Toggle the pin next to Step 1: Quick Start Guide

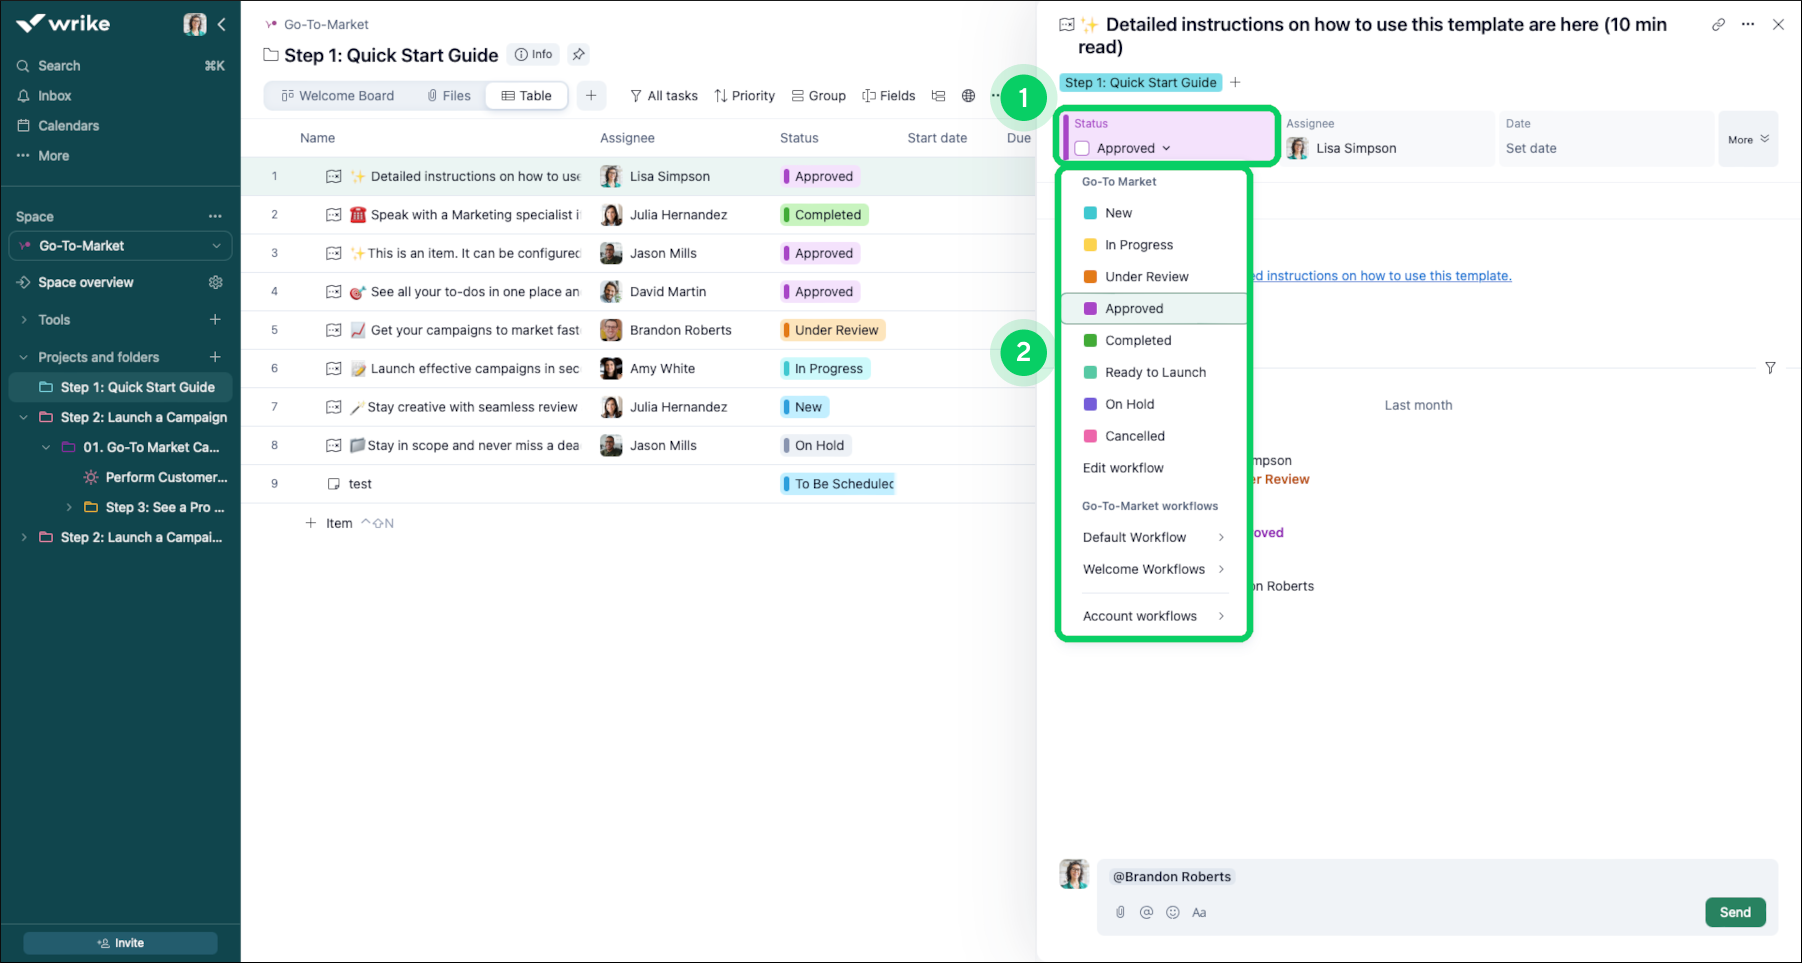pos(578,54)
